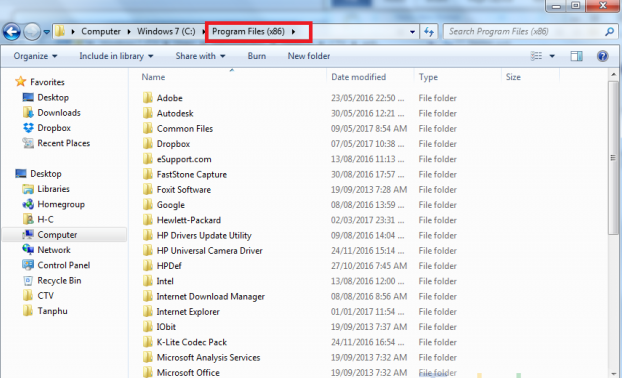Sort by the Name column header

(x=153, y=77)
